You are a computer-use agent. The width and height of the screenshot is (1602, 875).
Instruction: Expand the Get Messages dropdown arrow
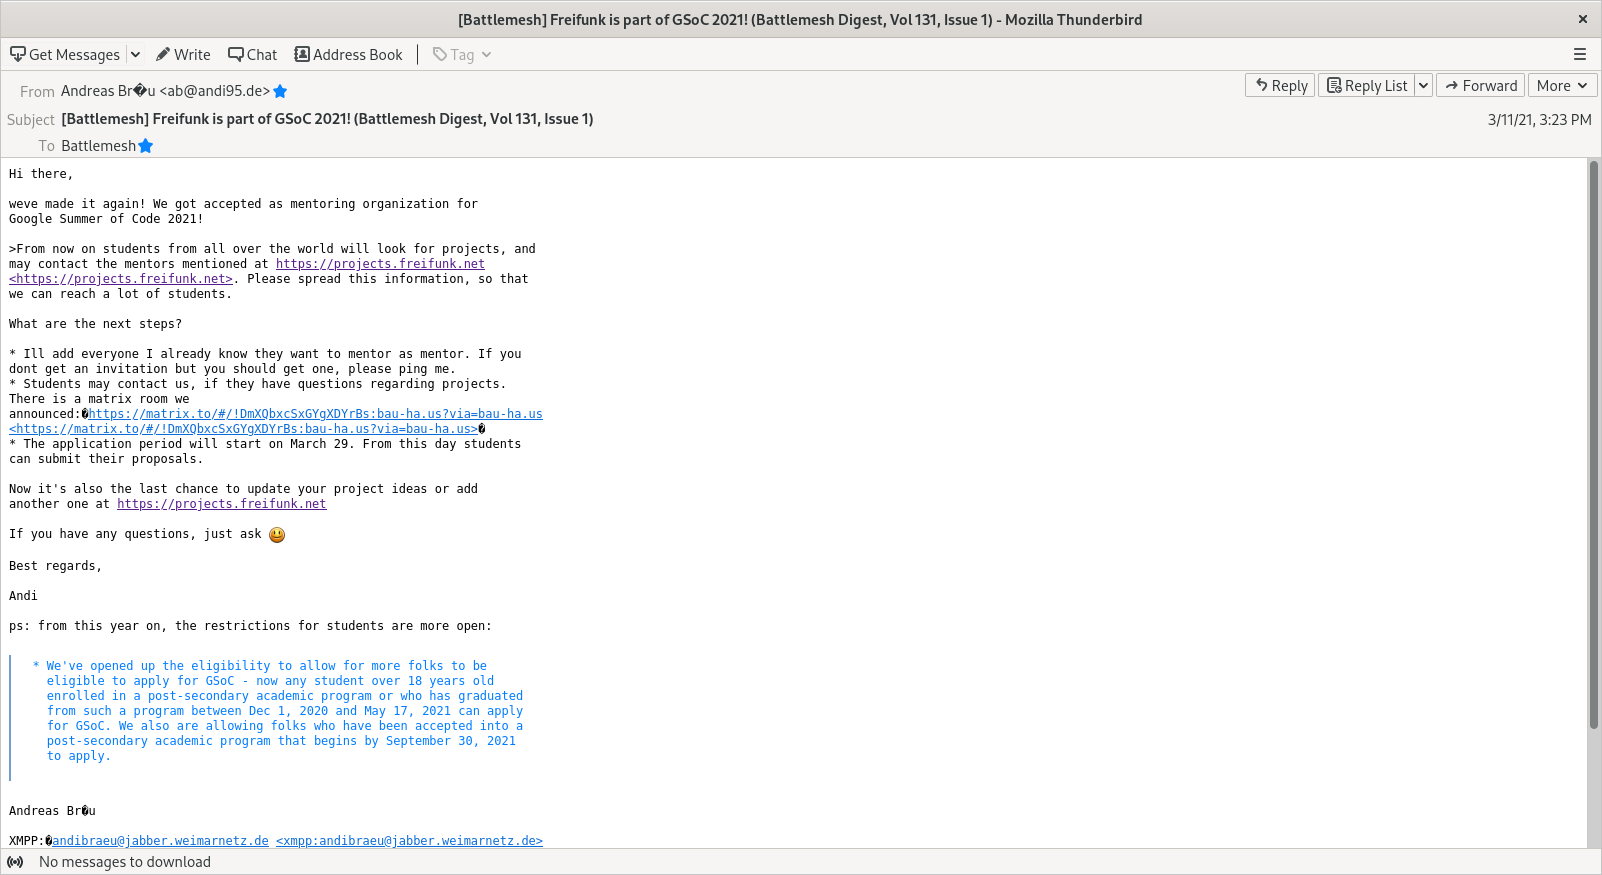pos(135,55)
